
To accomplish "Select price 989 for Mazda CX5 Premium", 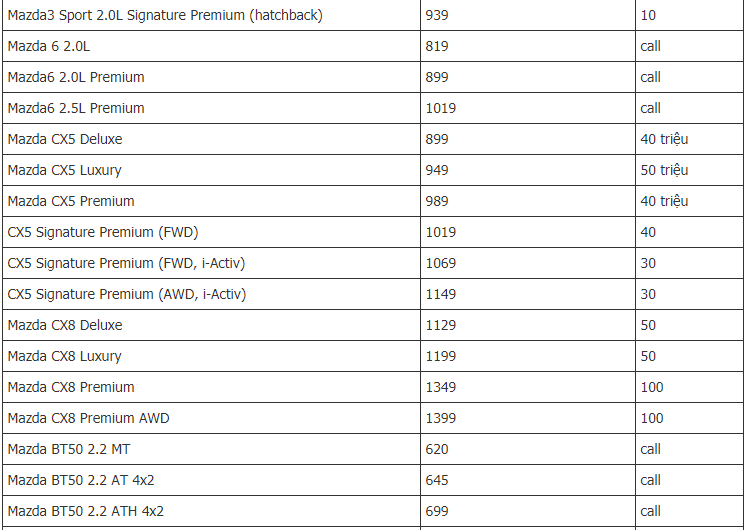I will (437, 201).
